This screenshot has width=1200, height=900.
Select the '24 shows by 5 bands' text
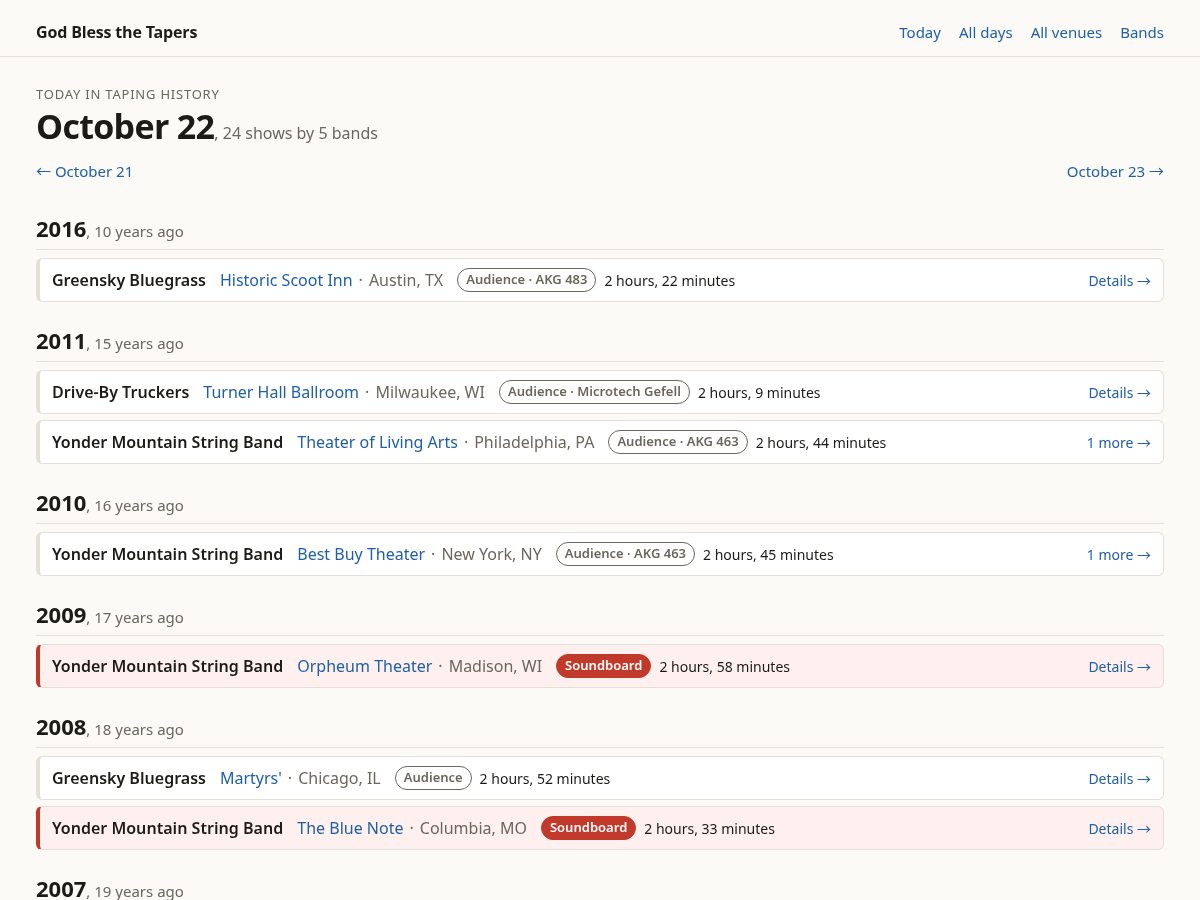[300, 133]
